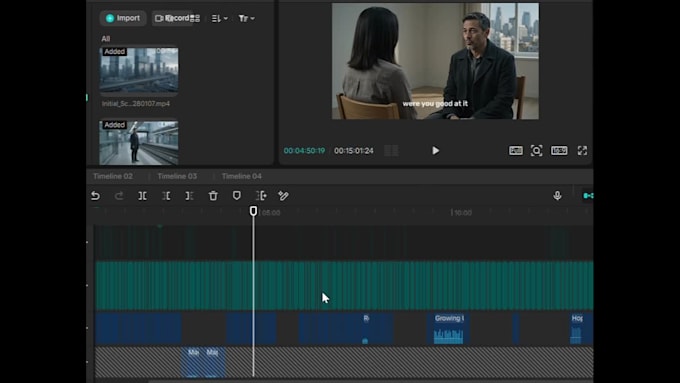Switch to Timeline 04 tab
680x383 pixels.
(242, 176)
